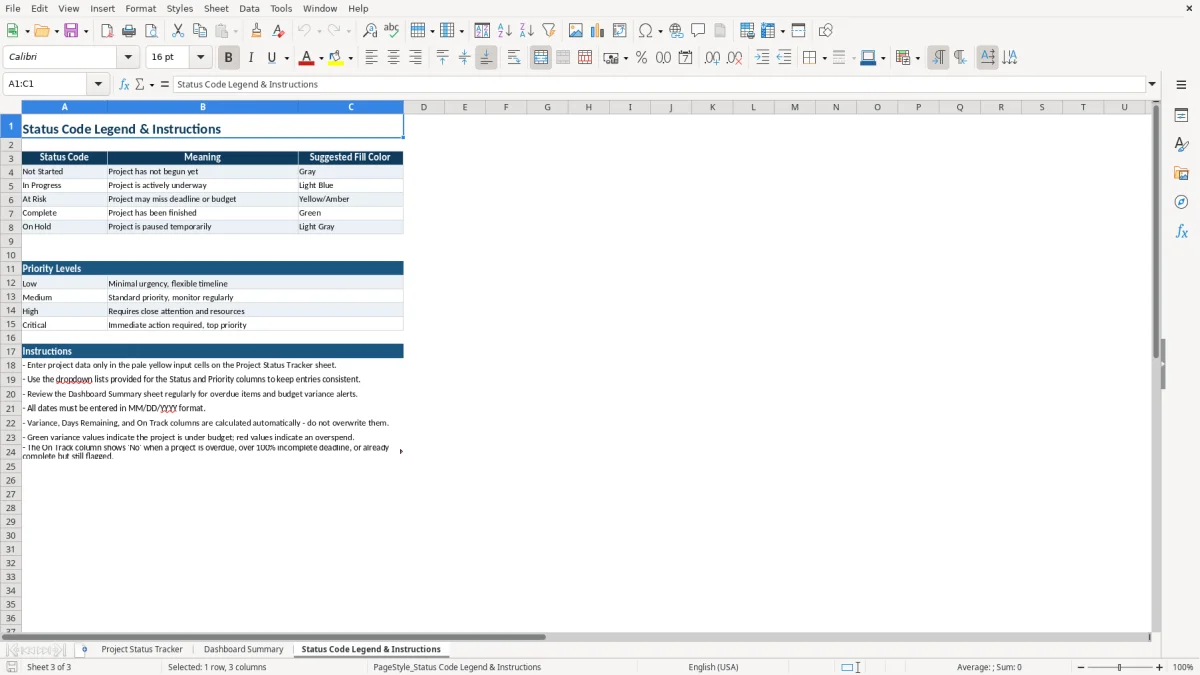
Task: Open sidebar Styles deck
Action: (x=1181, y=144)
